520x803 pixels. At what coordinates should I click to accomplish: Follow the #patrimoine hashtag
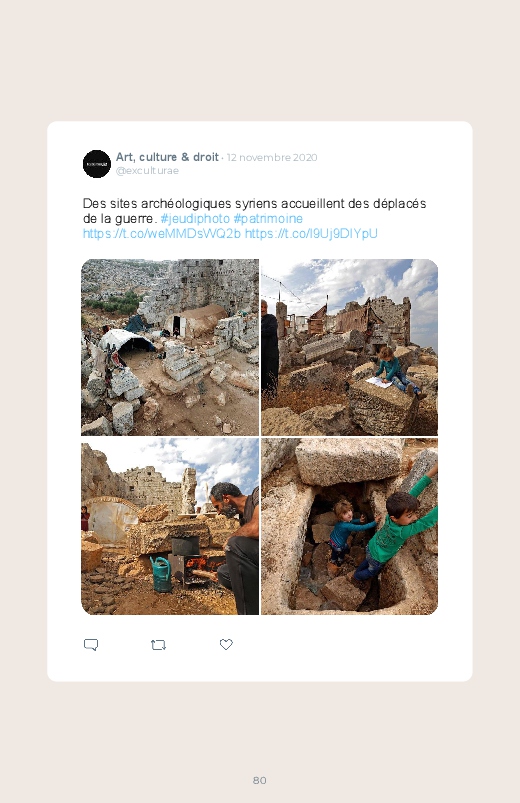(x=268, y=218)
